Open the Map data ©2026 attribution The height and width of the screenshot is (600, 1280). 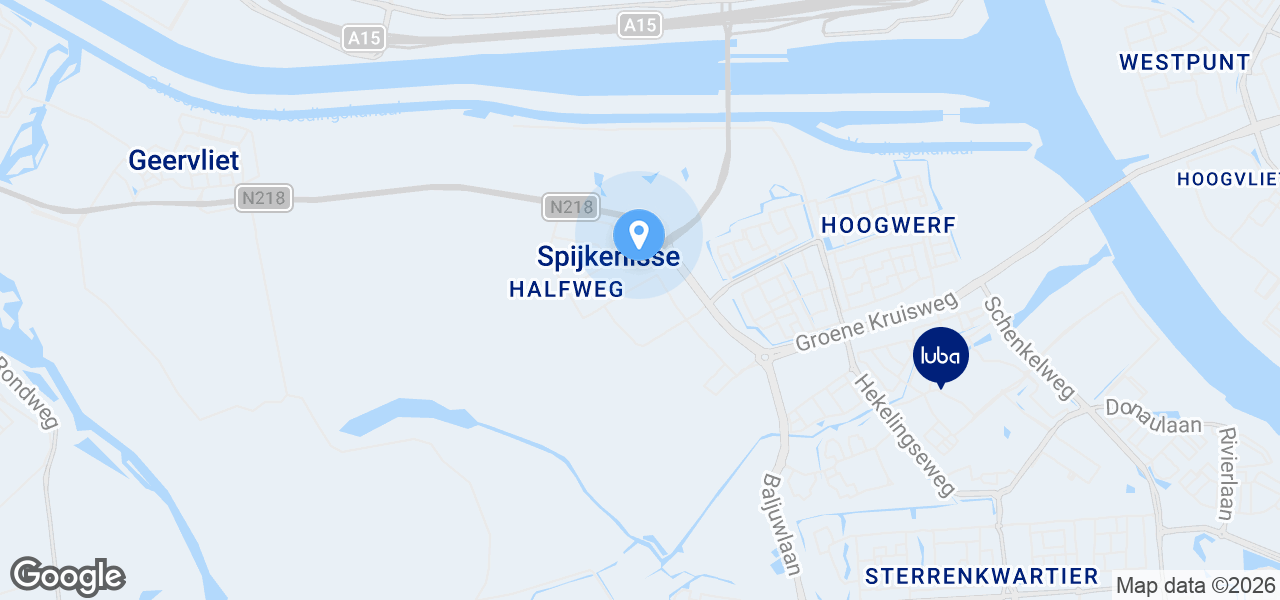(x=1196, y=586)
